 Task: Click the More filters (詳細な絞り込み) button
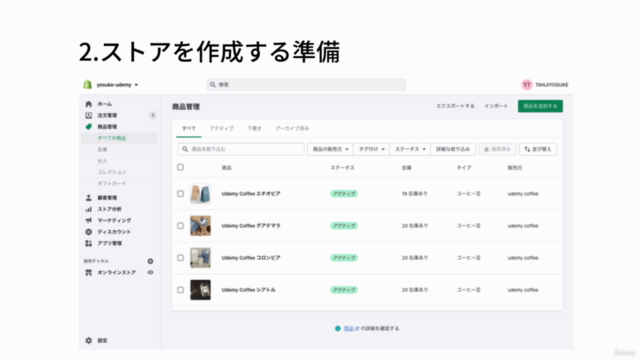click(453, 149)
